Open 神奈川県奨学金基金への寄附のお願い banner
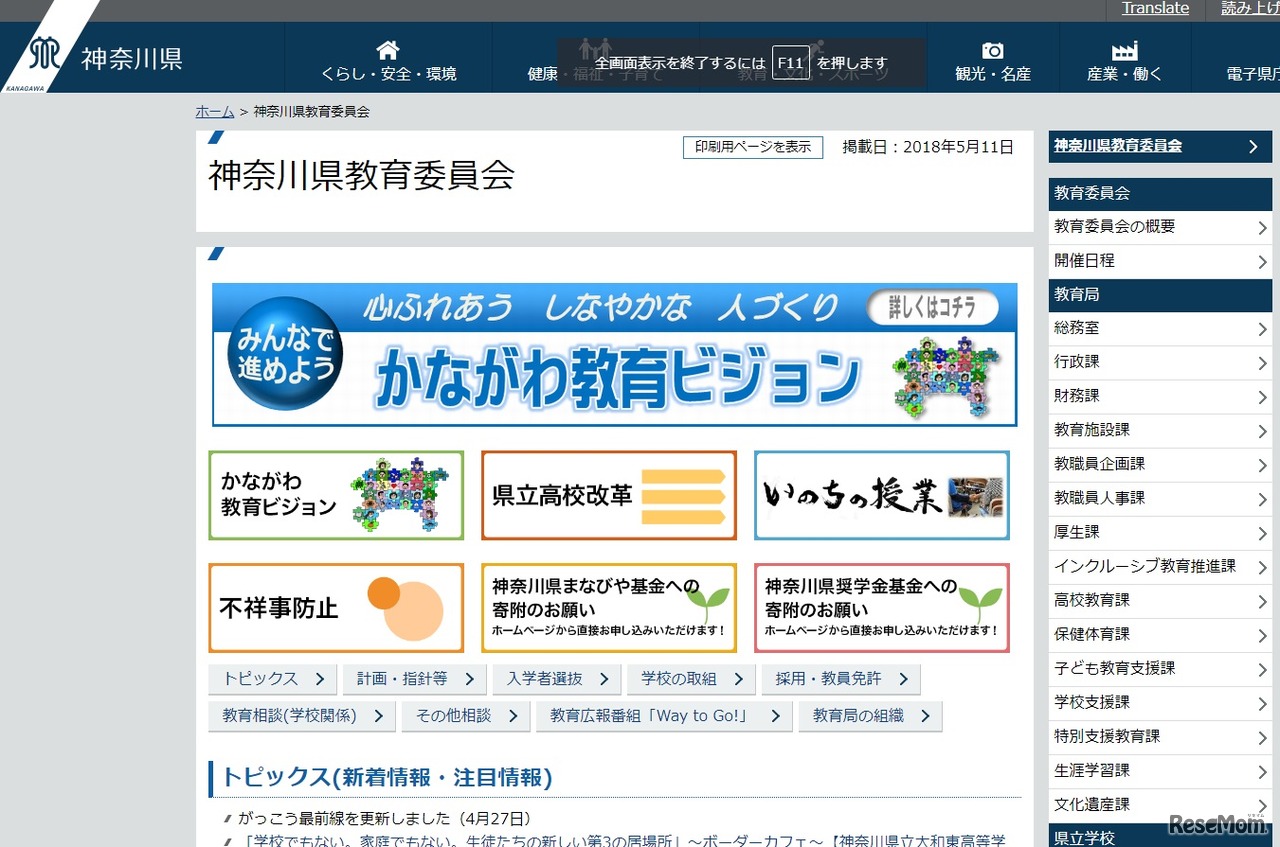The width and height of the screenshot is (1280, 847). coord(881,608)
